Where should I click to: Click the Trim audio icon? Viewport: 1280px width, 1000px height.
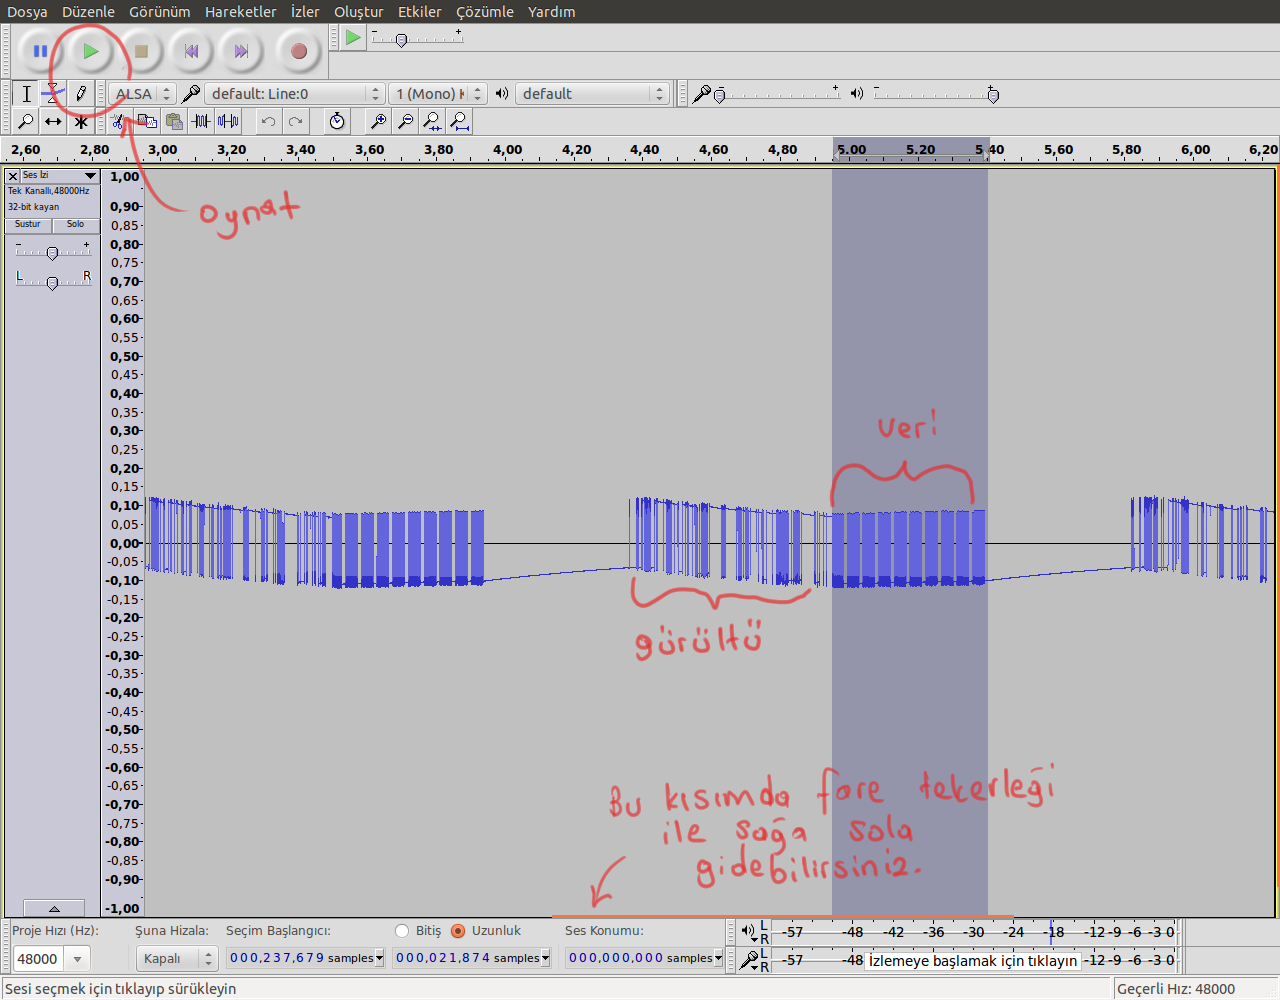click(x=201, y=122)
